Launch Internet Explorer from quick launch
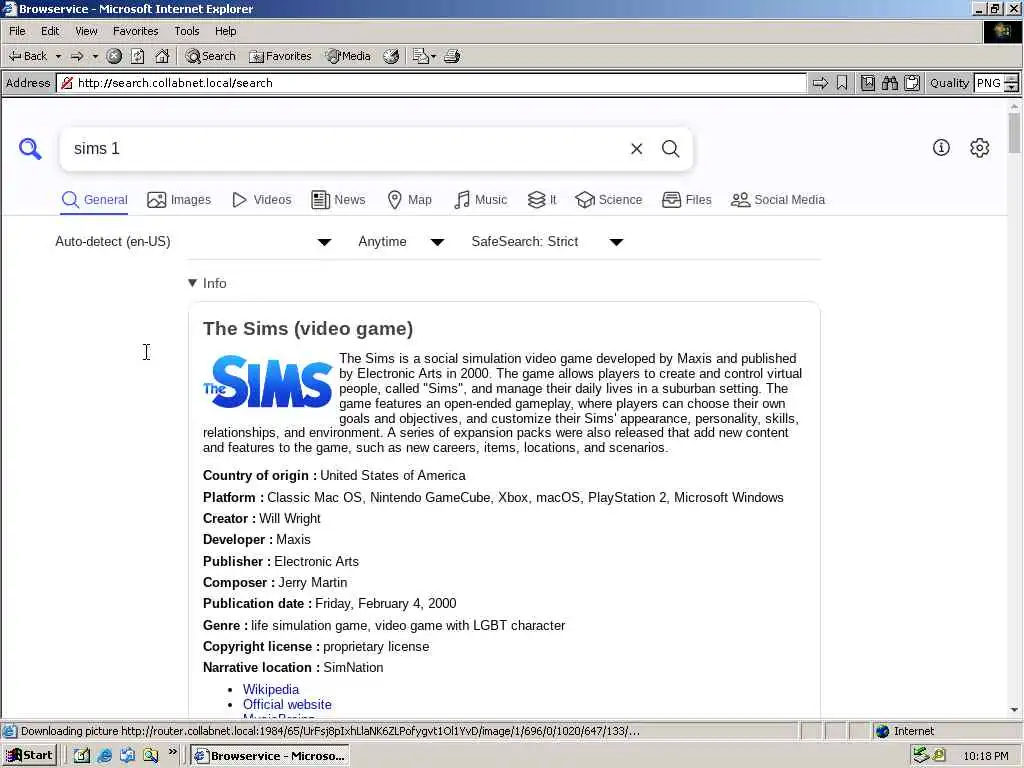 [104, 756]
